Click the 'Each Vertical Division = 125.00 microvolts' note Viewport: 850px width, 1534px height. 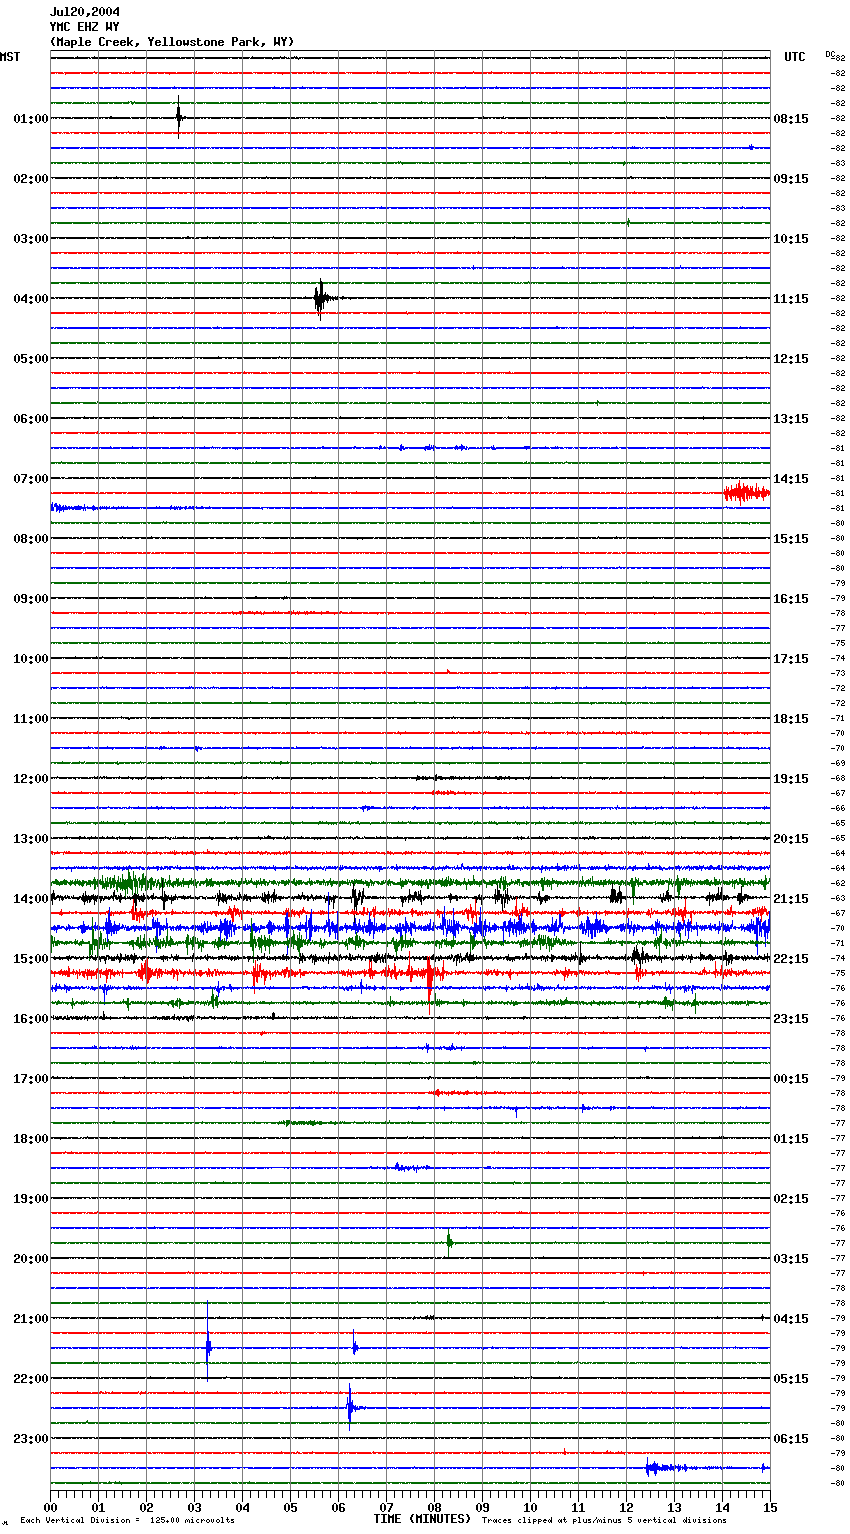(128, 1520)
